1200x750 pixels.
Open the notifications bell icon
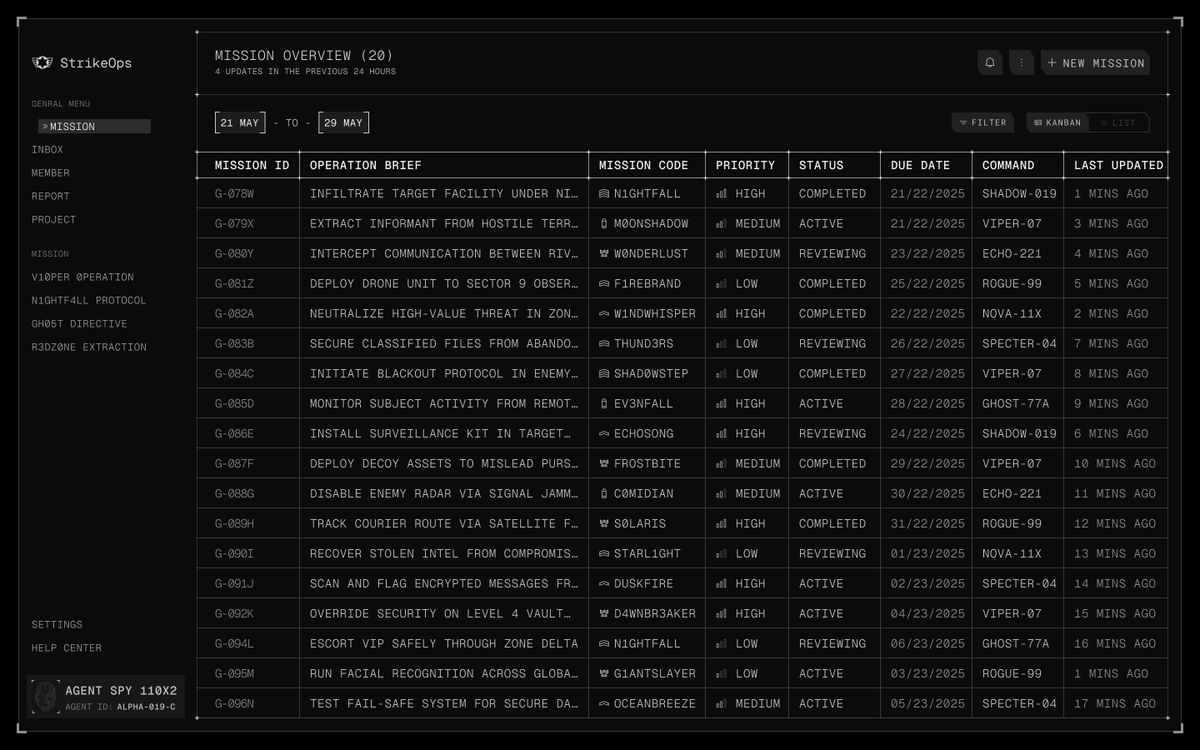pyautogui.click(x=990, y=63)
